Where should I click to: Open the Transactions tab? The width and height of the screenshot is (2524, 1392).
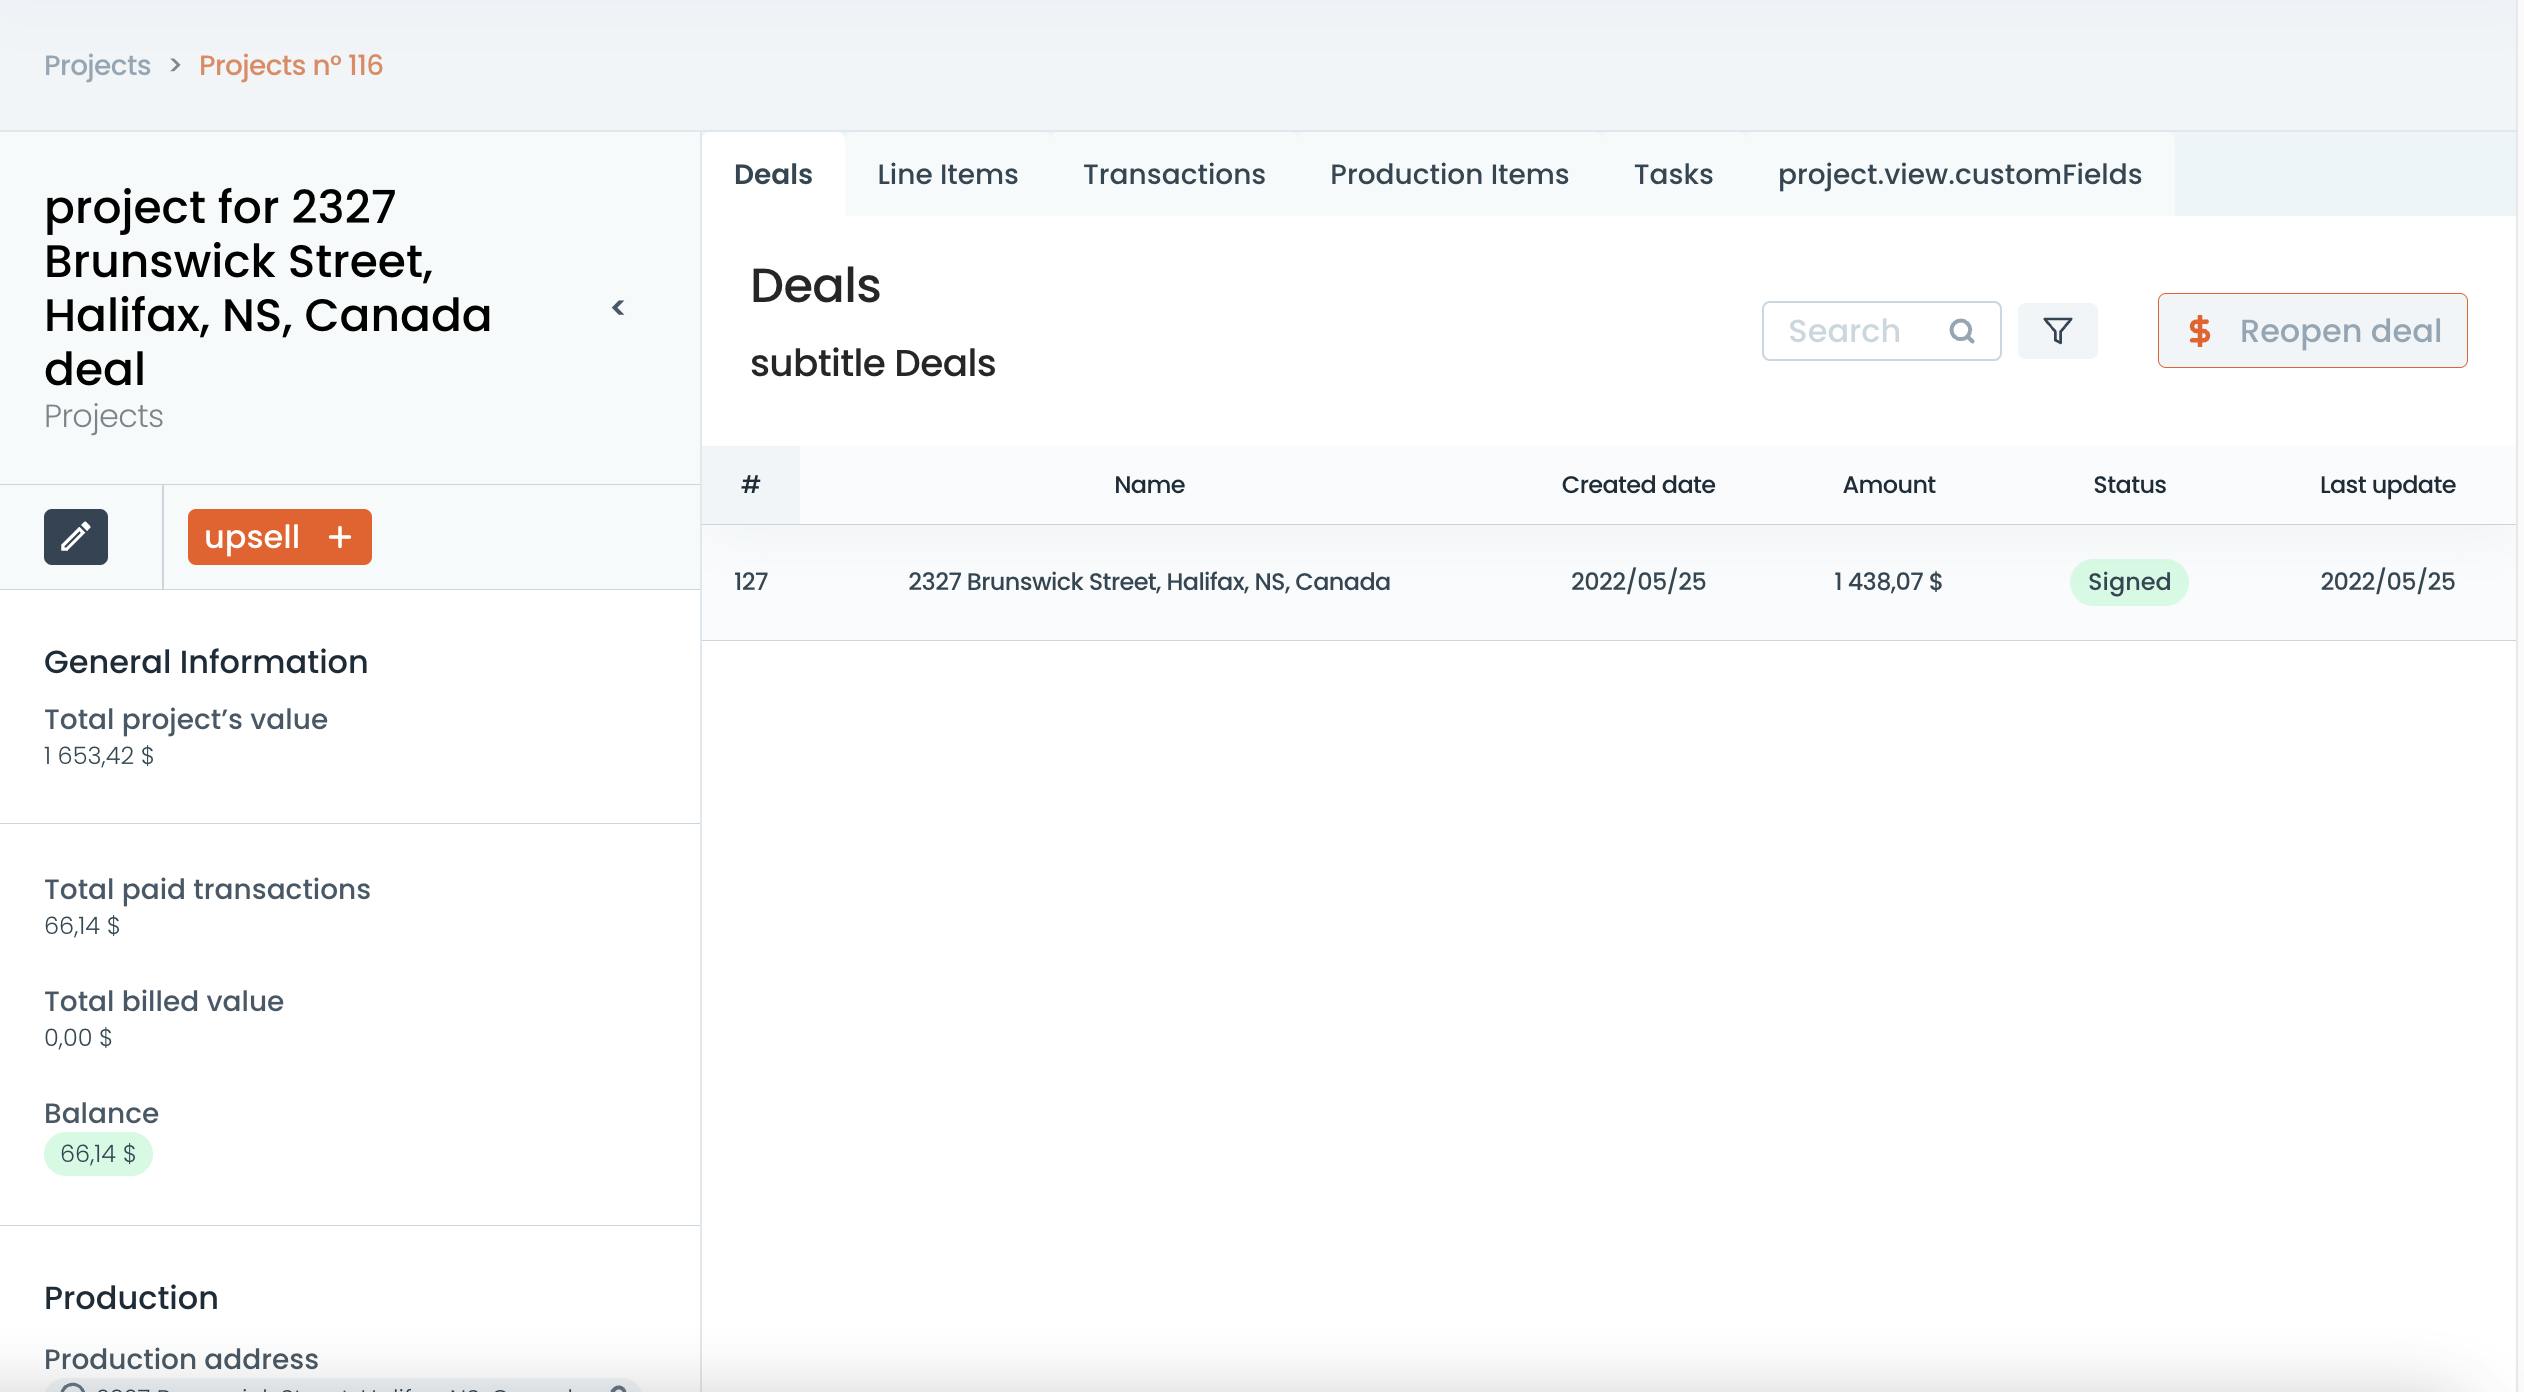click(x=1174, y=174)
